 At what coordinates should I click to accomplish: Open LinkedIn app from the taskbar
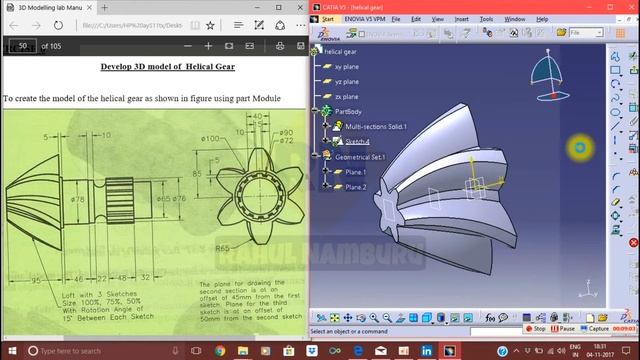(427, 351)
